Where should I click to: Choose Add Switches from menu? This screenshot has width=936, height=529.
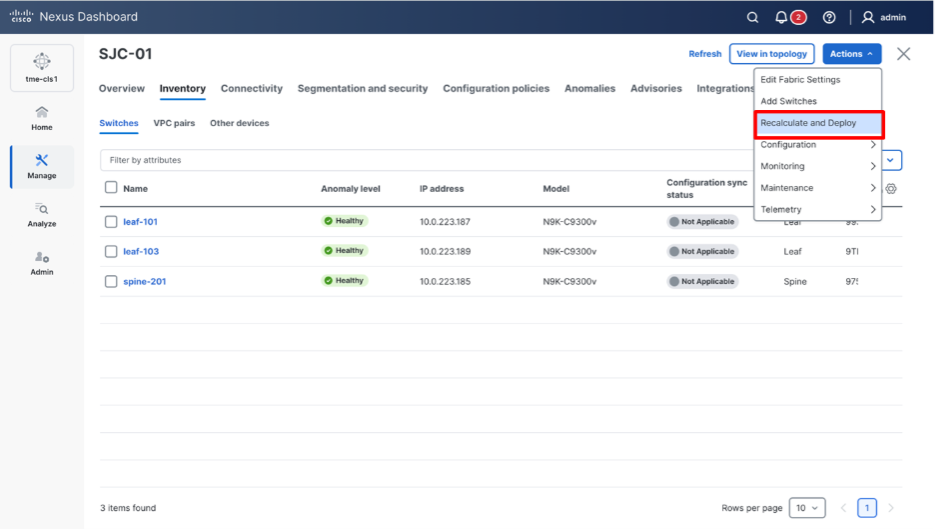788,101
